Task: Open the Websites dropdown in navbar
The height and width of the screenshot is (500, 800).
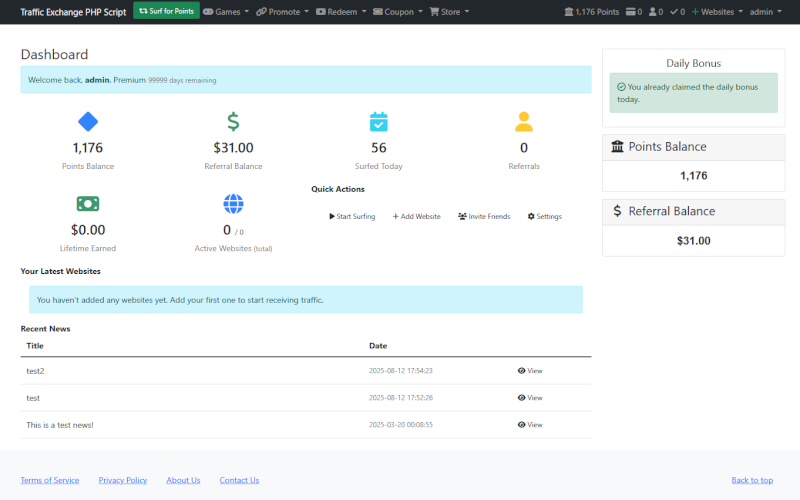Action: coord(717,12)
